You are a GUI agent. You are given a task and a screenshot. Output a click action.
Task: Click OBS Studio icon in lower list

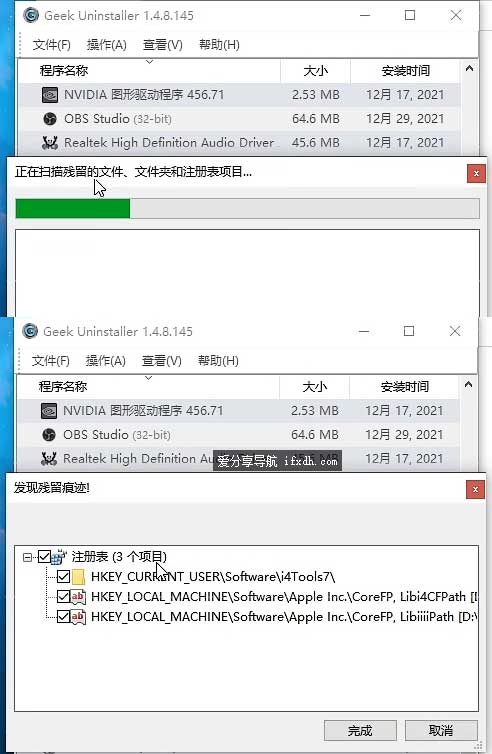click(49, 435)
